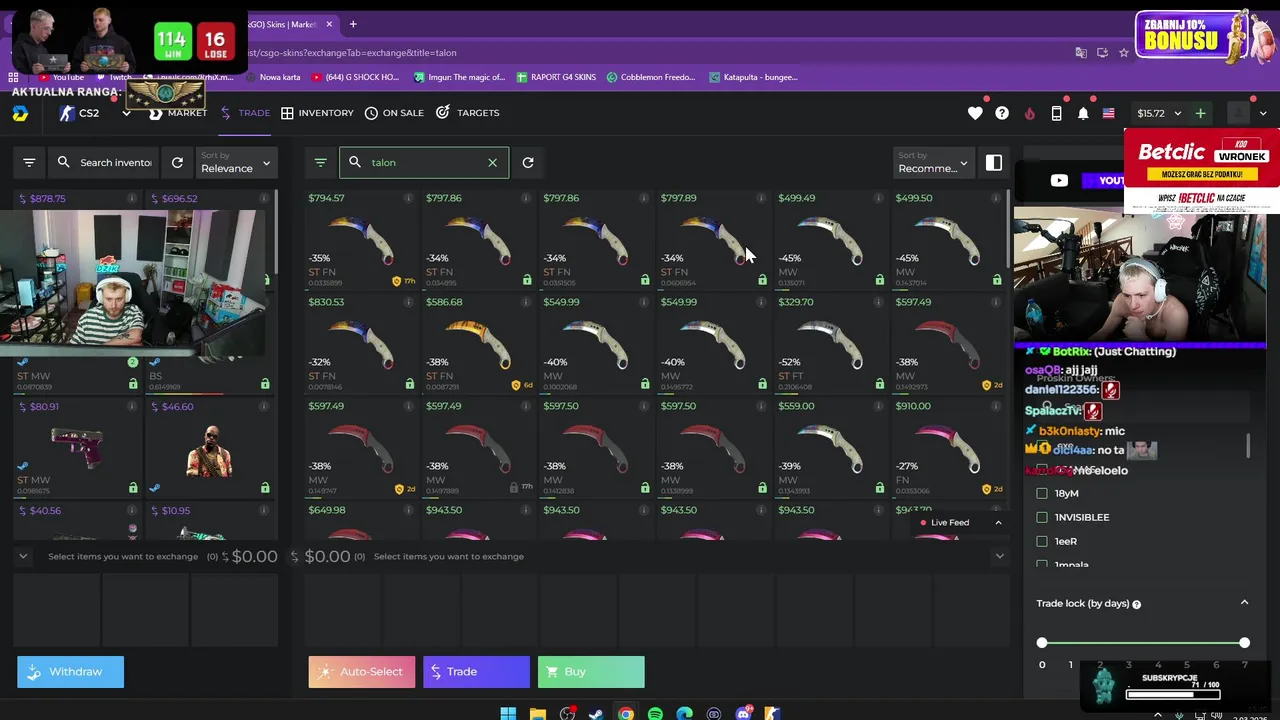Viewport: 1280px width, 720px height.
Task: Show info for the $797.89 knife
Action: pyautogui.click(x=761, y=198)
